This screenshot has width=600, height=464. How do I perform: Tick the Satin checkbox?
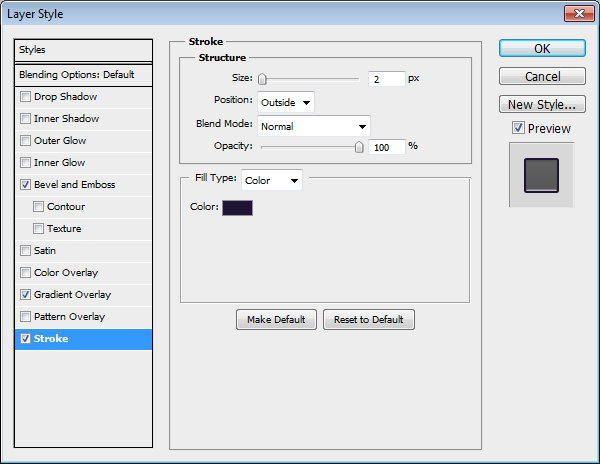tap(25, 251)
